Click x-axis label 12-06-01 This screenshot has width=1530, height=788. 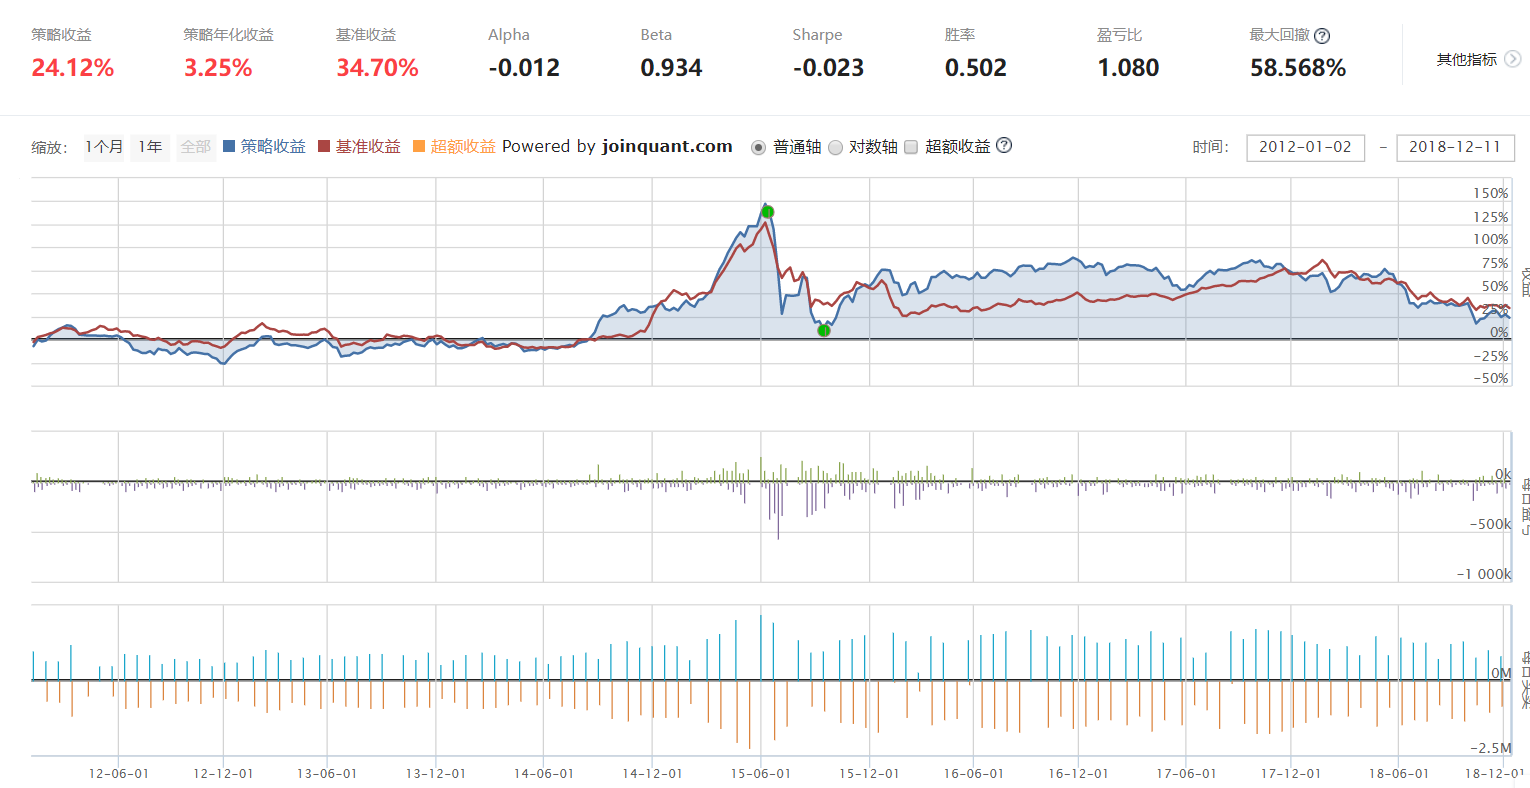pyautogui.click(x=119, y=773)
